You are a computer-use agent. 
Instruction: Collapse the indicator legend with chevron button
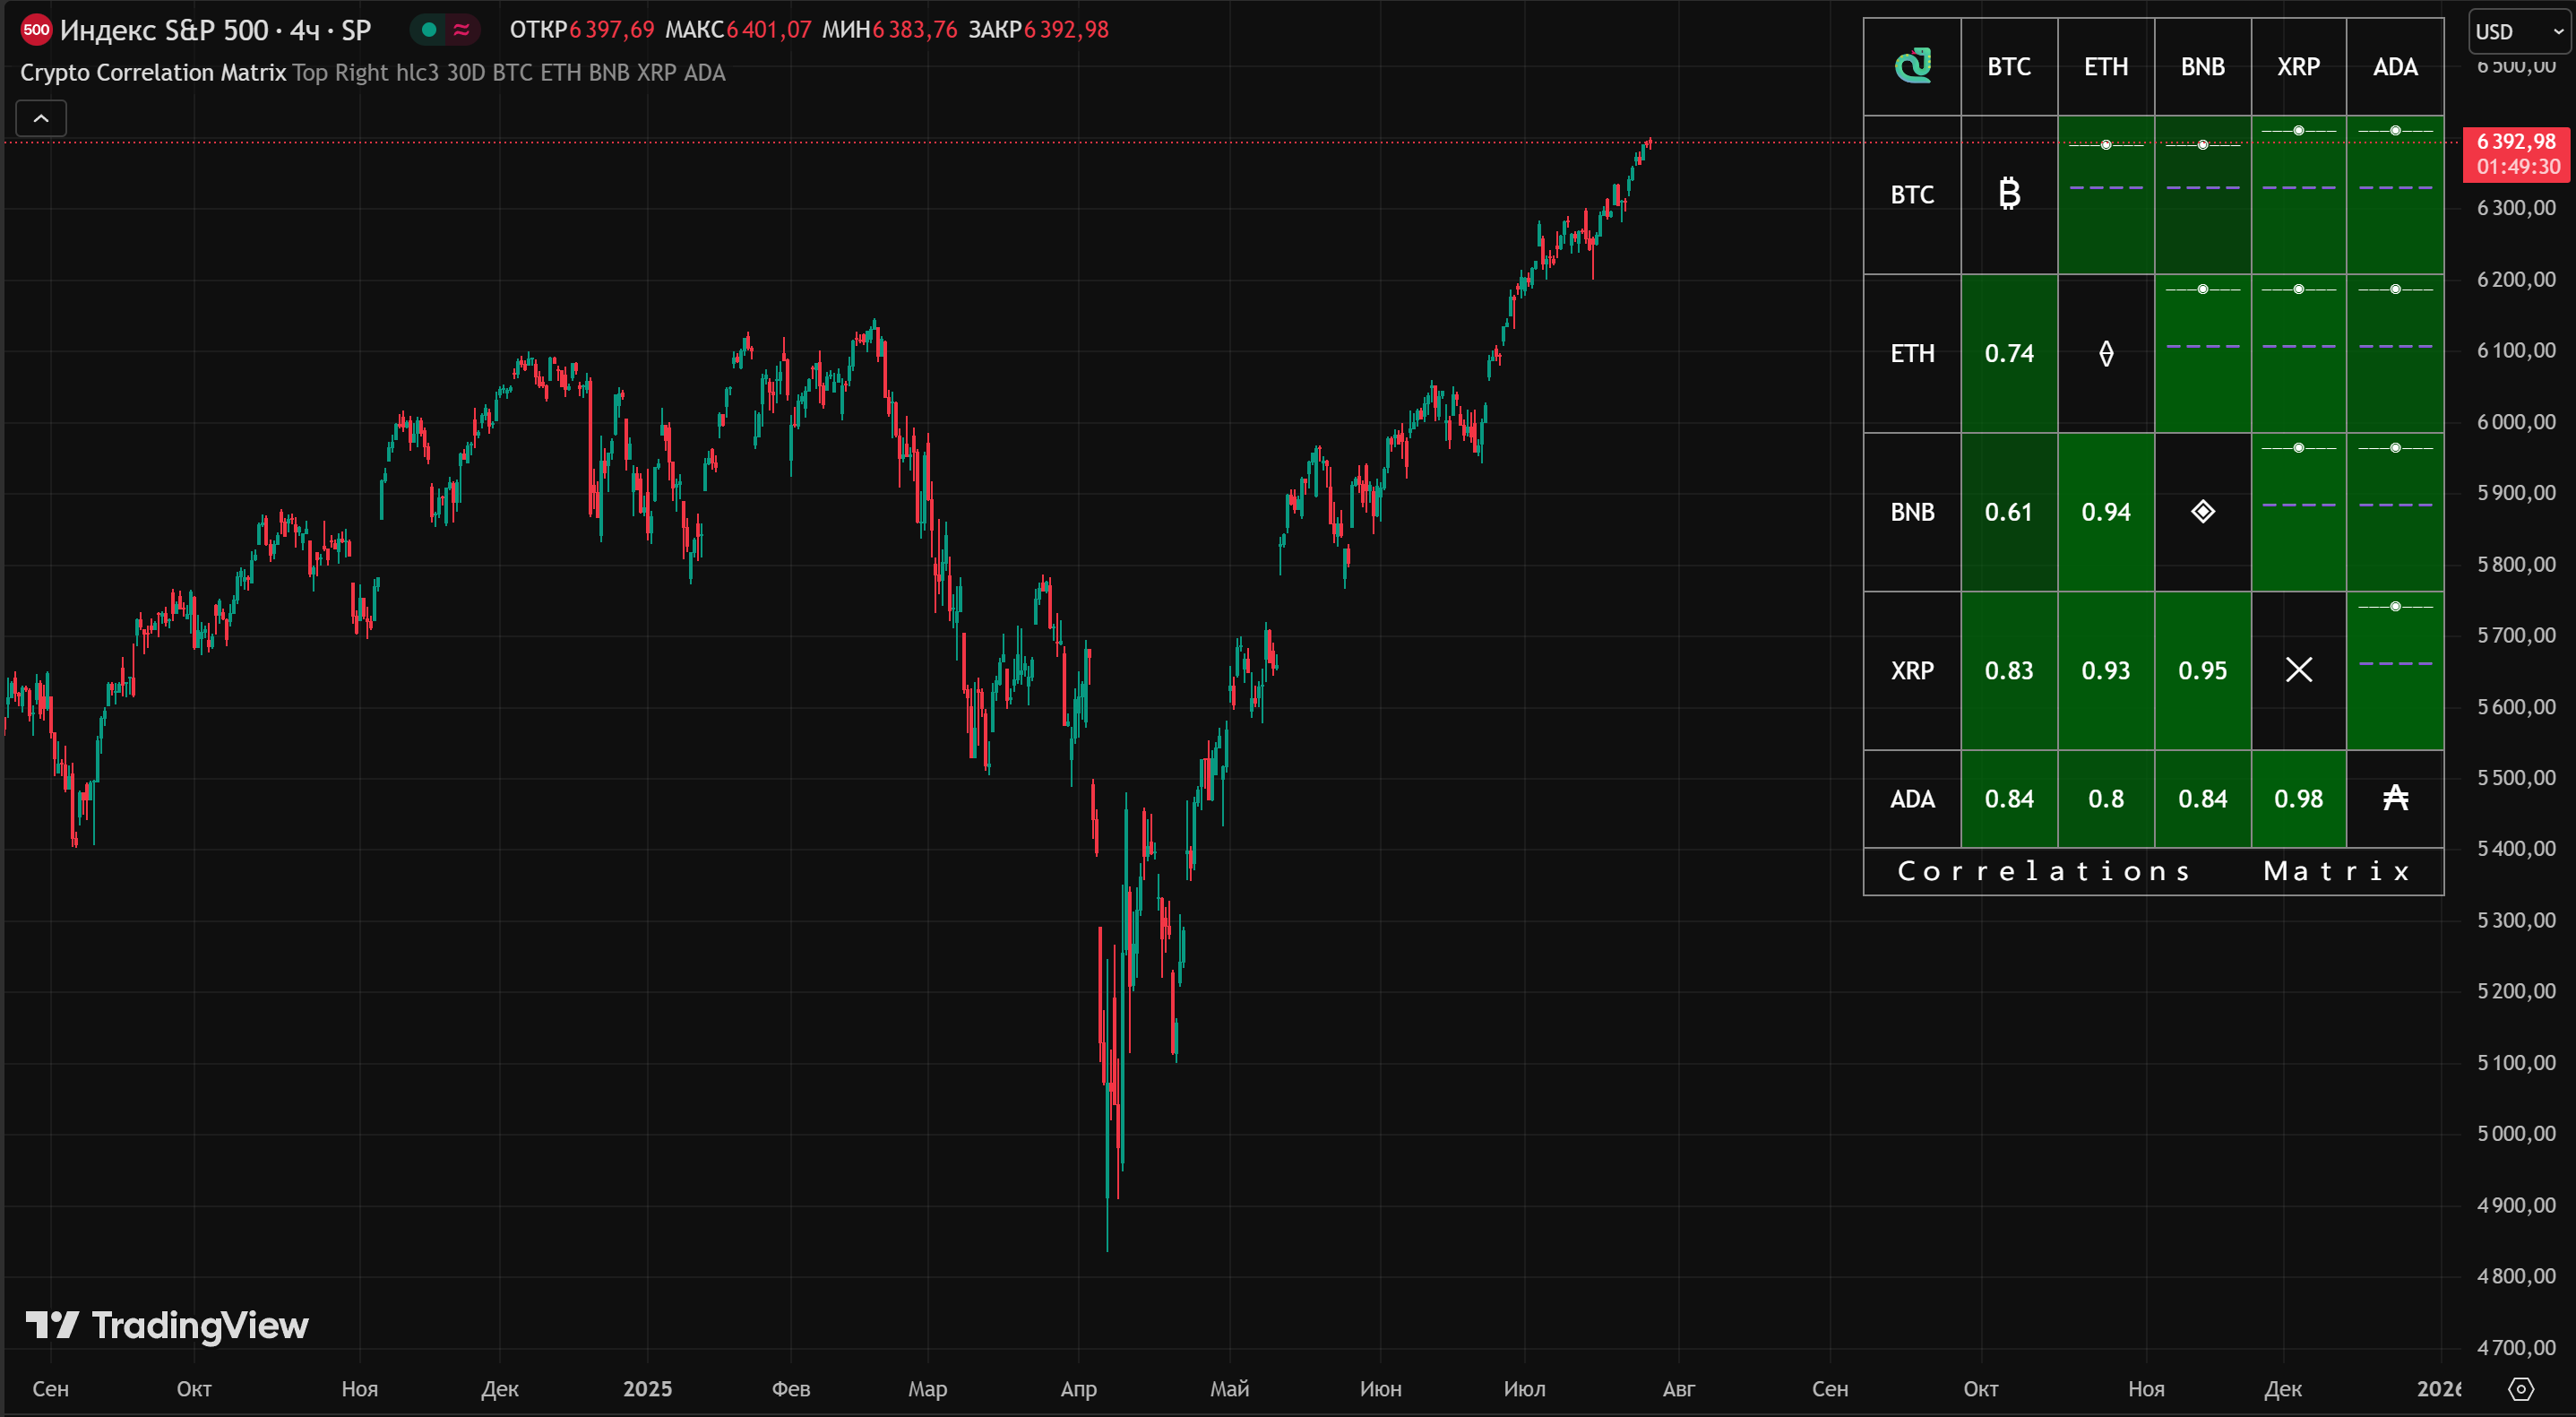41,118
